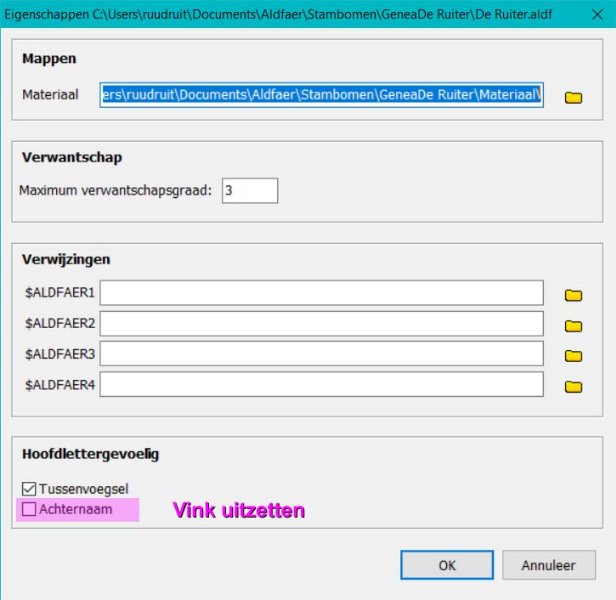Confirm the settings with OK
The height and width of the screenshot is (600, 616).
(x=446, y=565)
